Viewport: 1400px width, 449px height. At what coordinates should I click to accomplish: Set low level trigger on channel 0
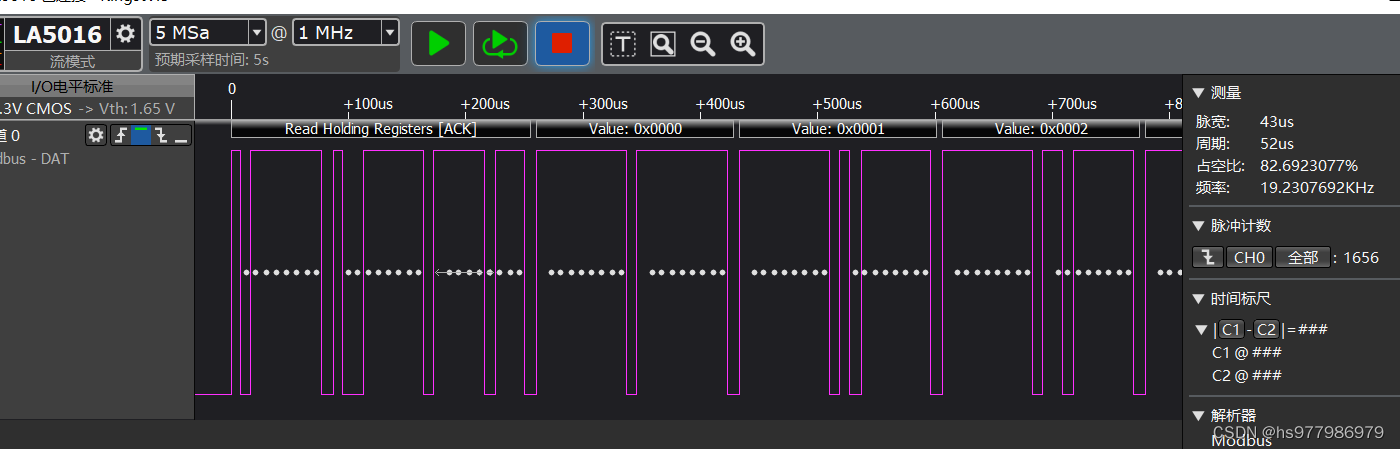[180, 135]
